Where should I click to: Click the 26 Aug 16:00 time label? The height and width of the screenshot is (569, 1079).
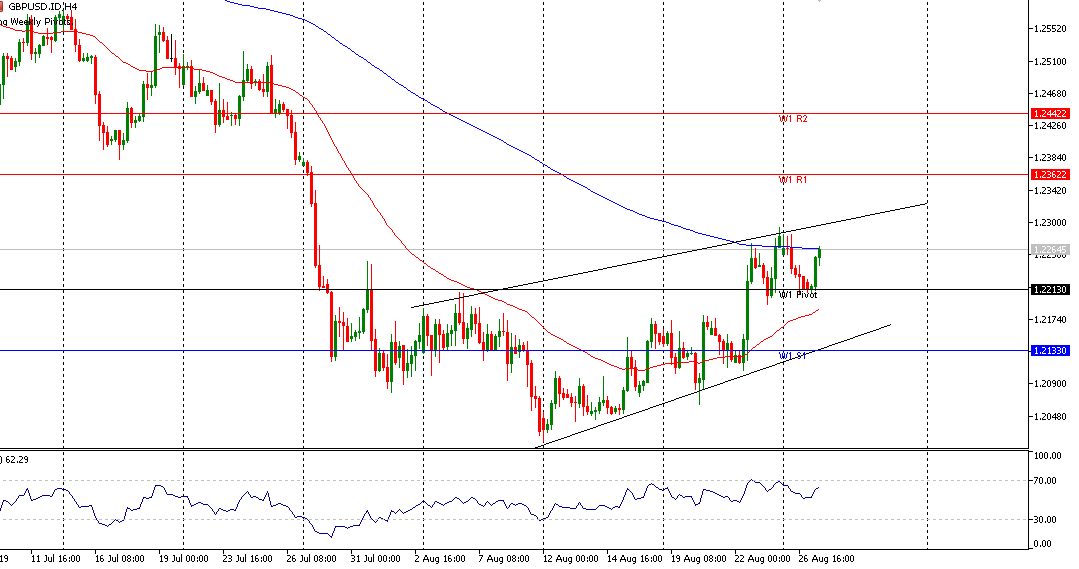(x=826, y=559)
